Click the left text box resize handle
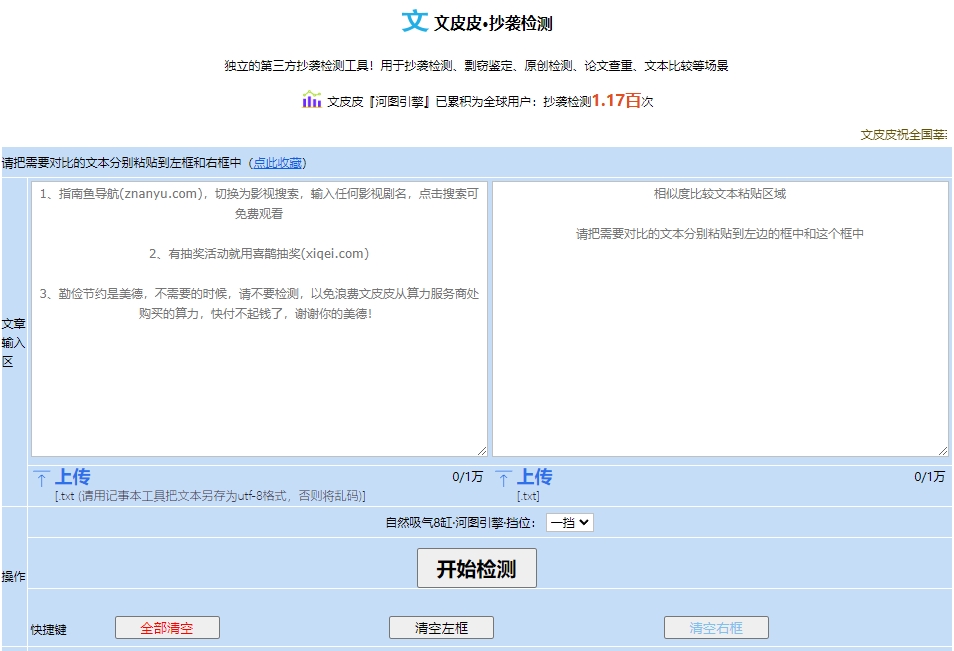Screen dimensions: 954x651 pyautogui.click(x=481, y=451)
